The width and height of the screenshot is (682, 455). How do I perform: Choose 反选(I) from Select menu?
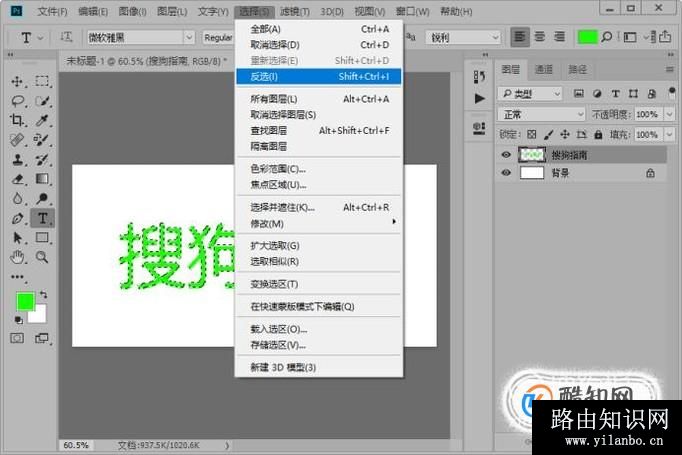318,77
